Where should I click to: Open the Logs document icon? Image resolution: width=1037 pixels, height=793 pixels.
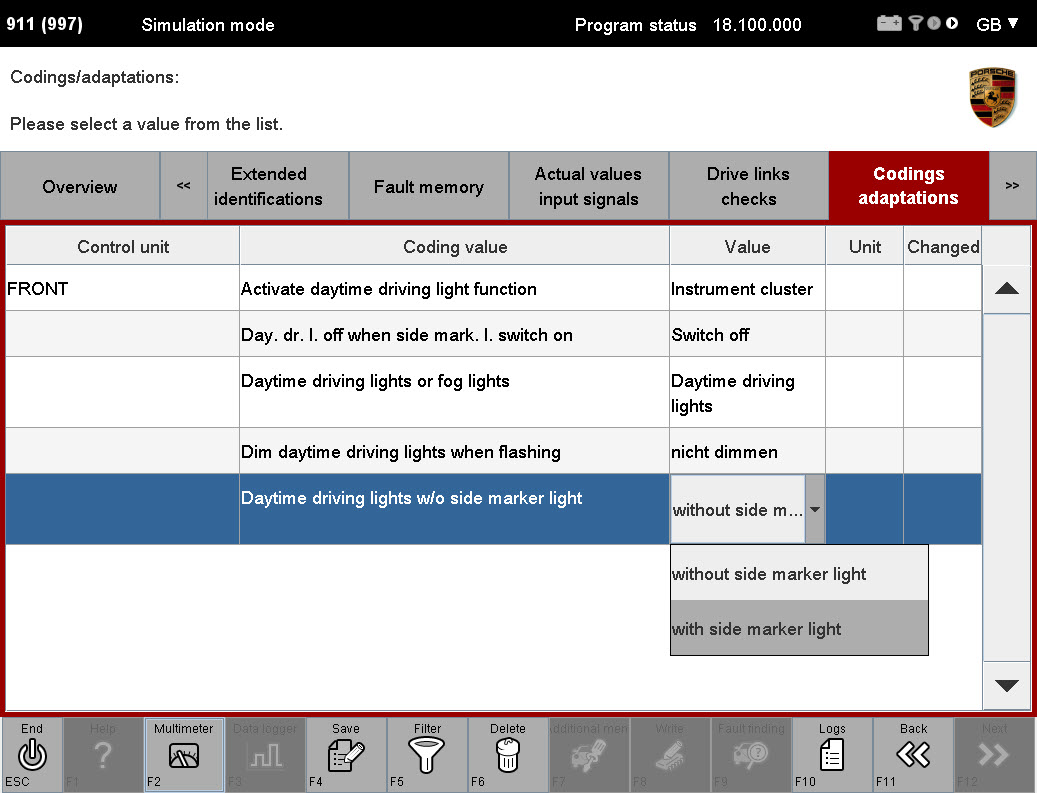click(832, 755)
